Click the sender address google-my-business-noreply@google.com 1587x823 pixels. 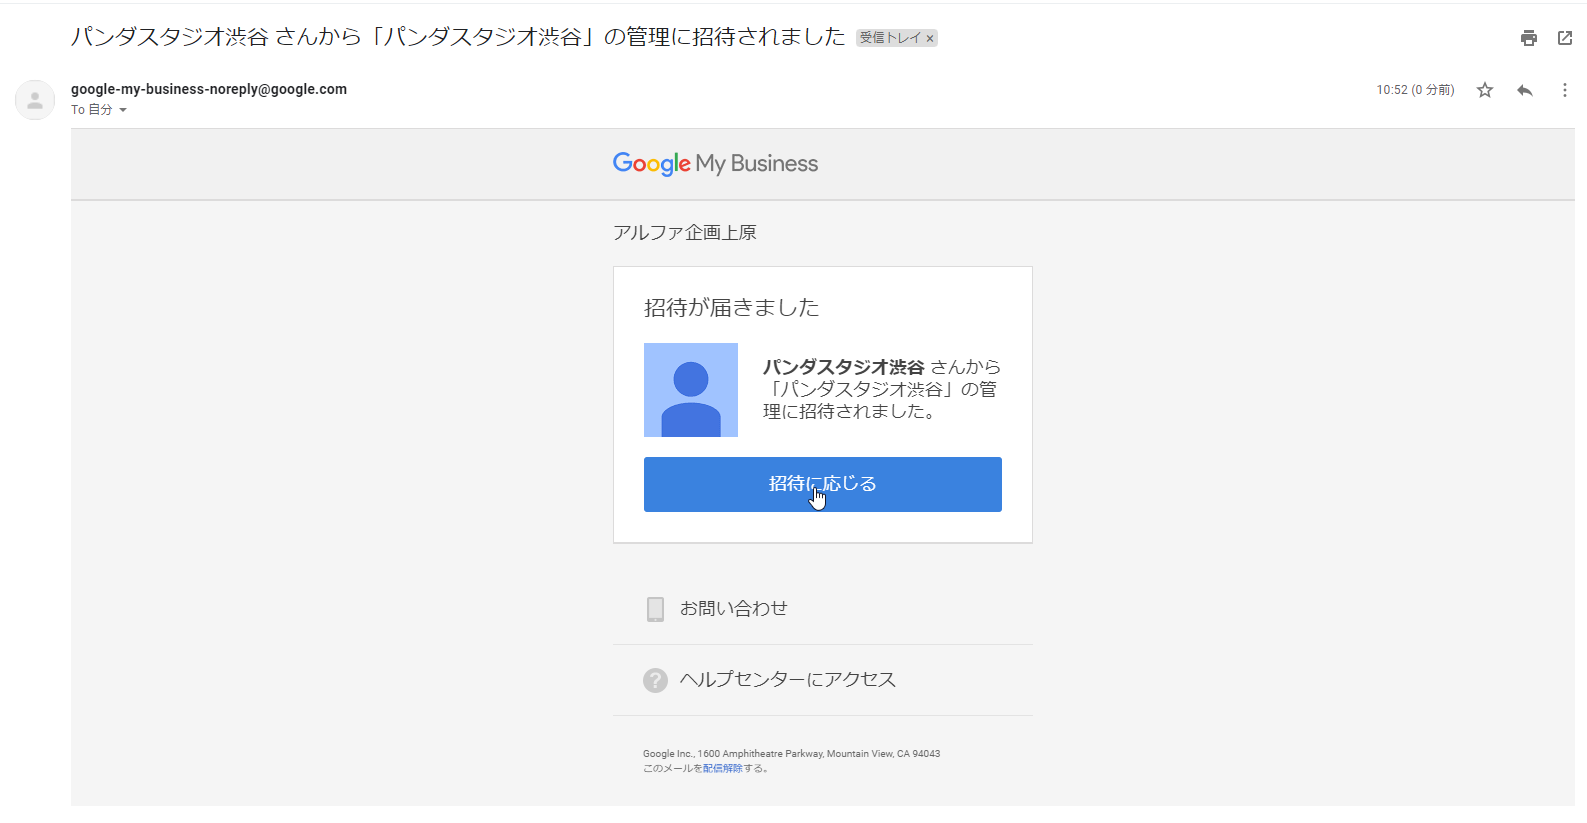[x=209, y=89]
